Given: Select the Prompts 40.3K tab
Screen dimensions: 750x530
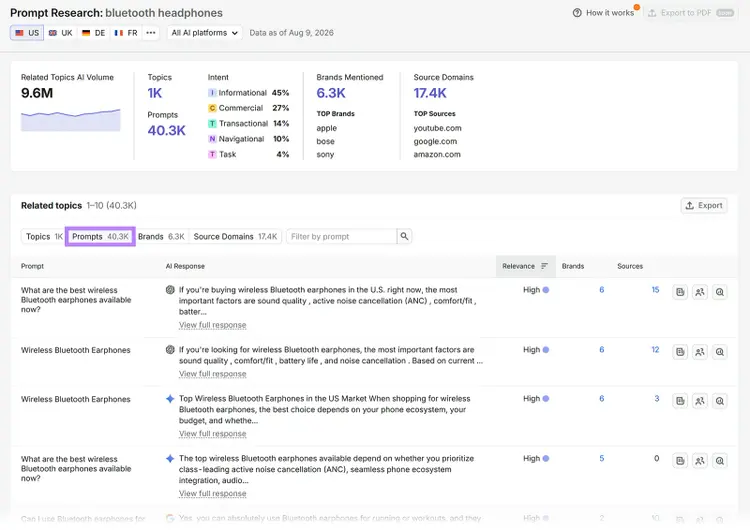Looking at the screenshot, I should 100,237.
